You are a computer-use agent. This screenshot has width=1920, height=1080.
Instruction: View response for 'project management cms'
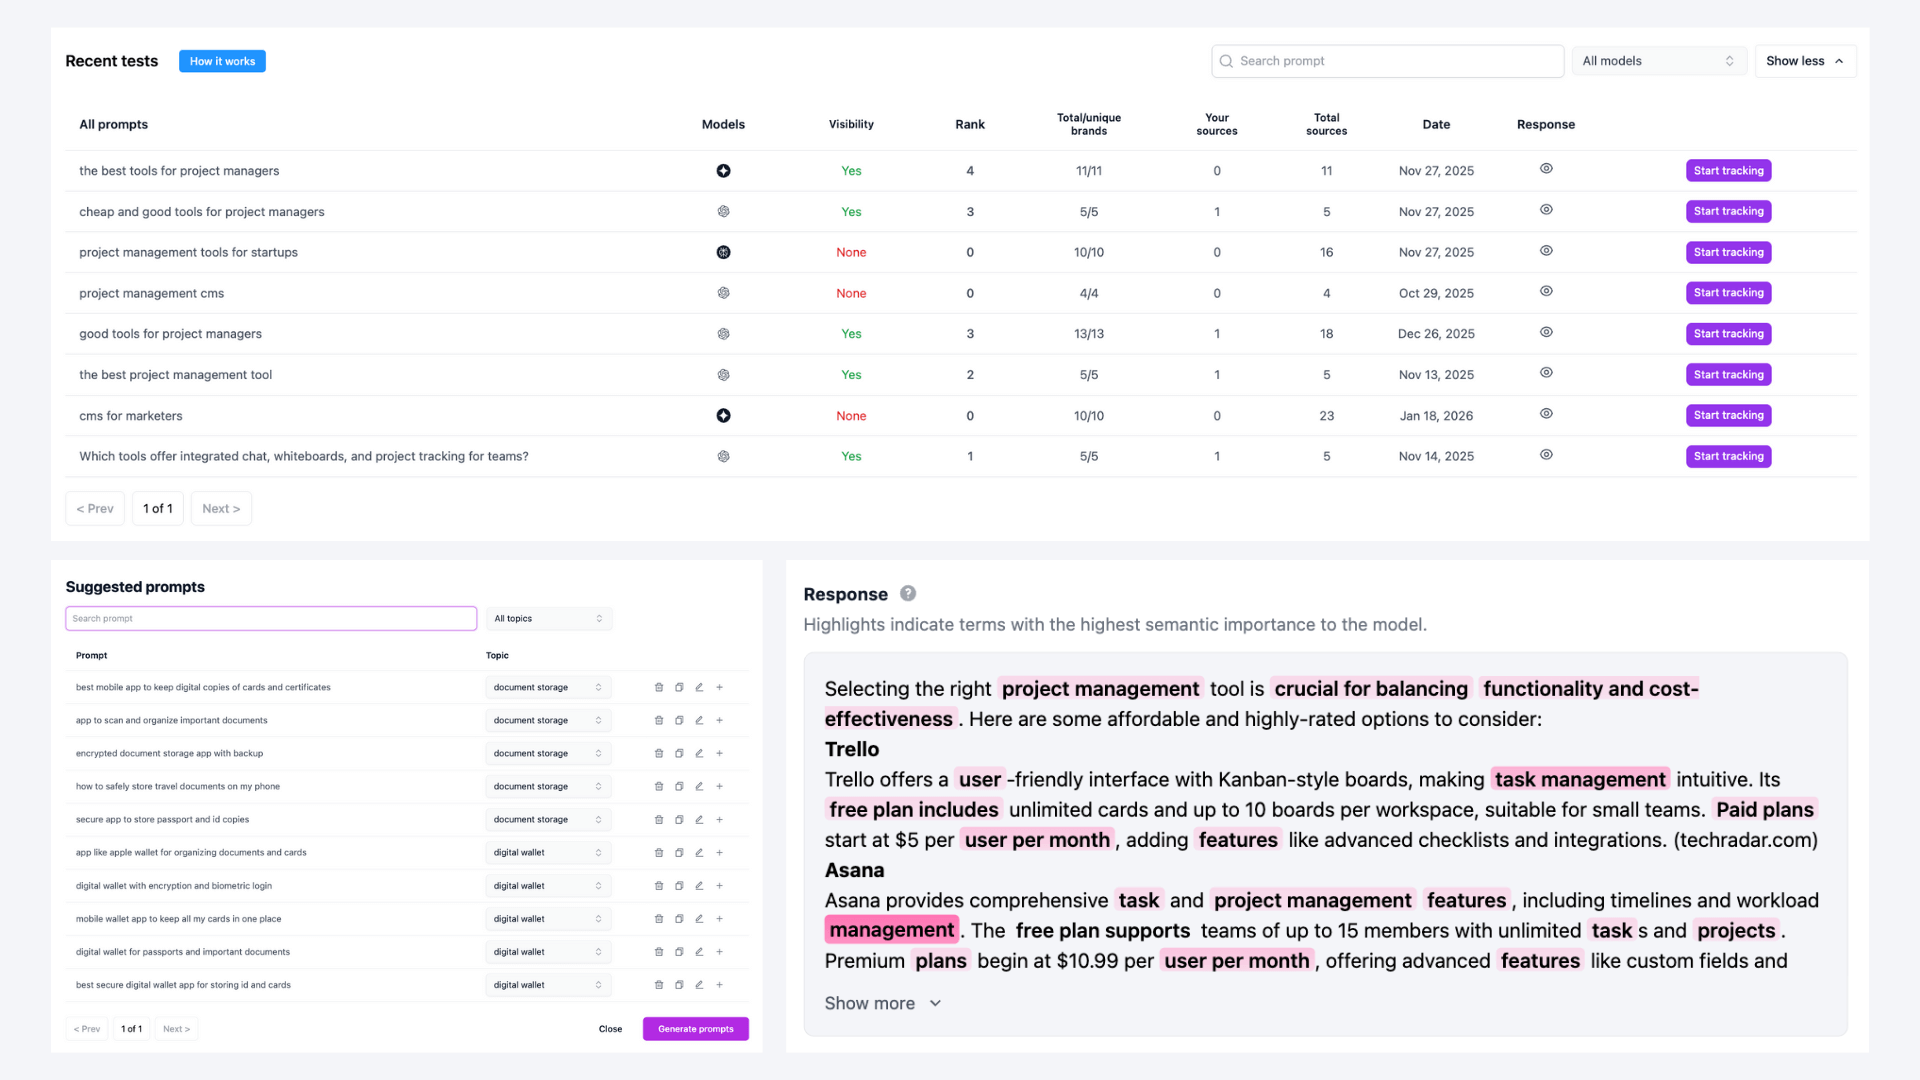click(1546, 292)
